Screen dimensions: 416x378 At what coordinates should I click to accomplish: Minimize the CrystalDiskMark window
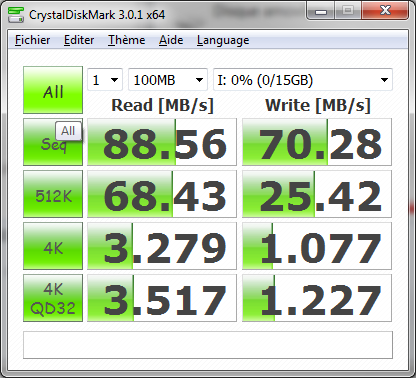click(321, 11)
